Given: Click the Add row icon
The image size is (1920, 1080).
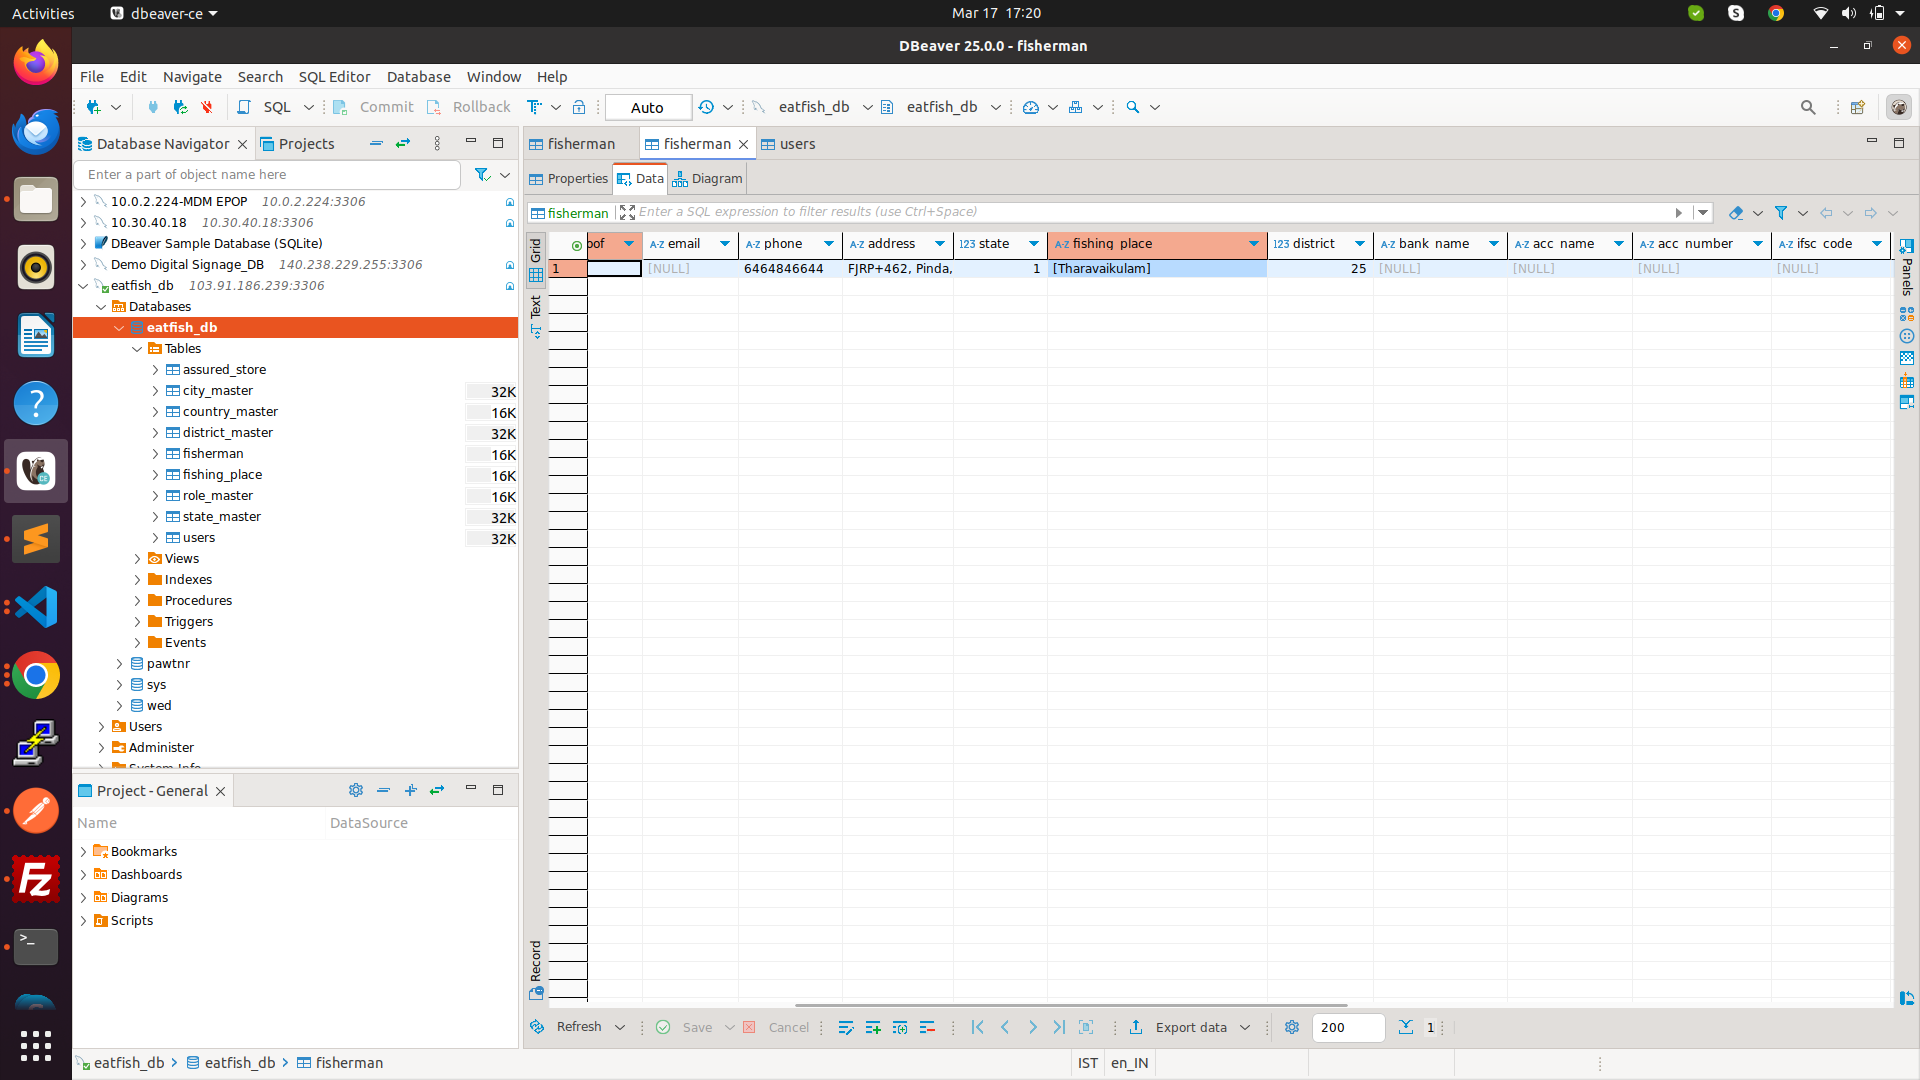Looking at the screenshot, I should click(873, 1027).
